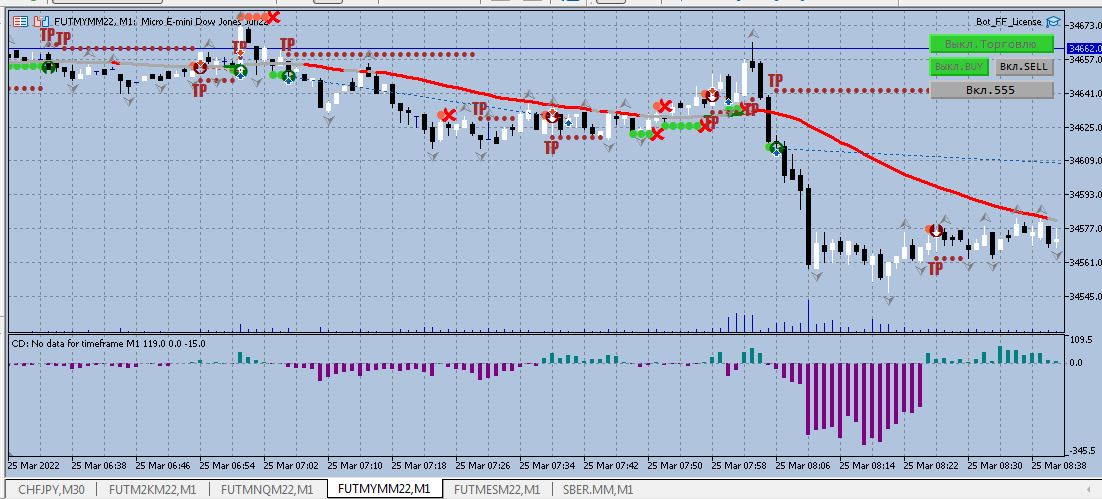Click the Bot_FF_License expert advisor hat icon

click(1053, 22)
